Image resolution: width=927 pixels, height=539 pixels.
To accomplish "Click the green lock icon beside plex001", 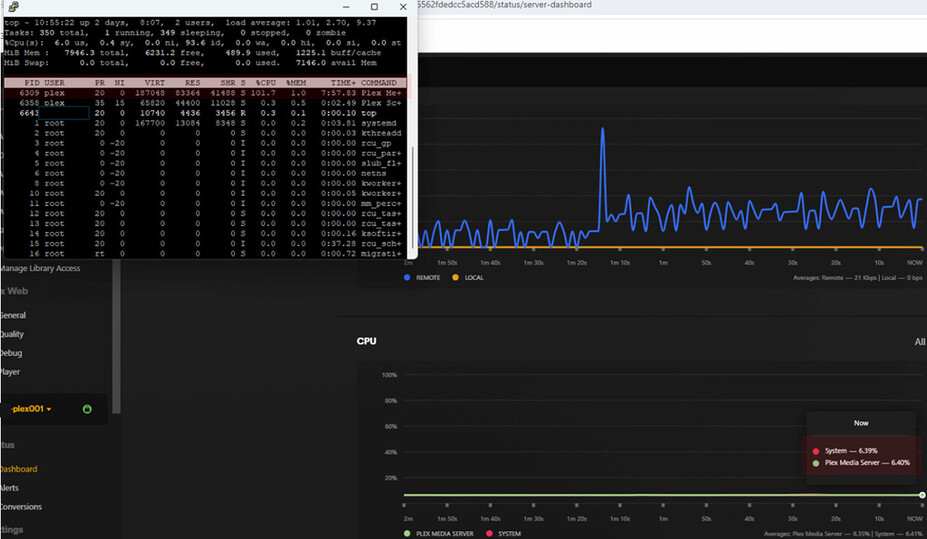I will click(x=87, y=409).
